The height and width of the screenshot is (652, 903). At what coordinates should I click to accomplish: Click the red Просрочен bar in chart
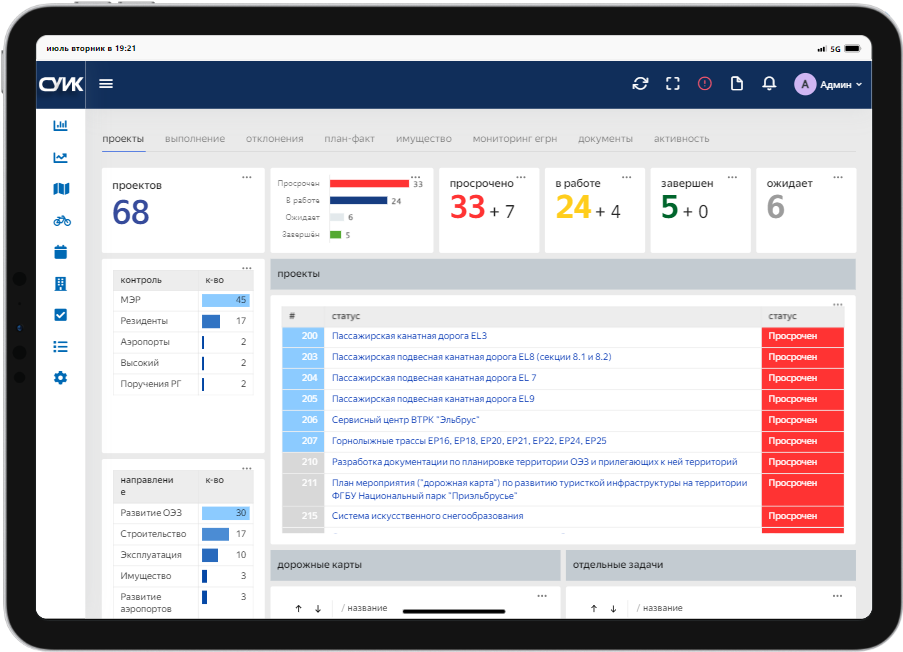(x=369, y=184)
